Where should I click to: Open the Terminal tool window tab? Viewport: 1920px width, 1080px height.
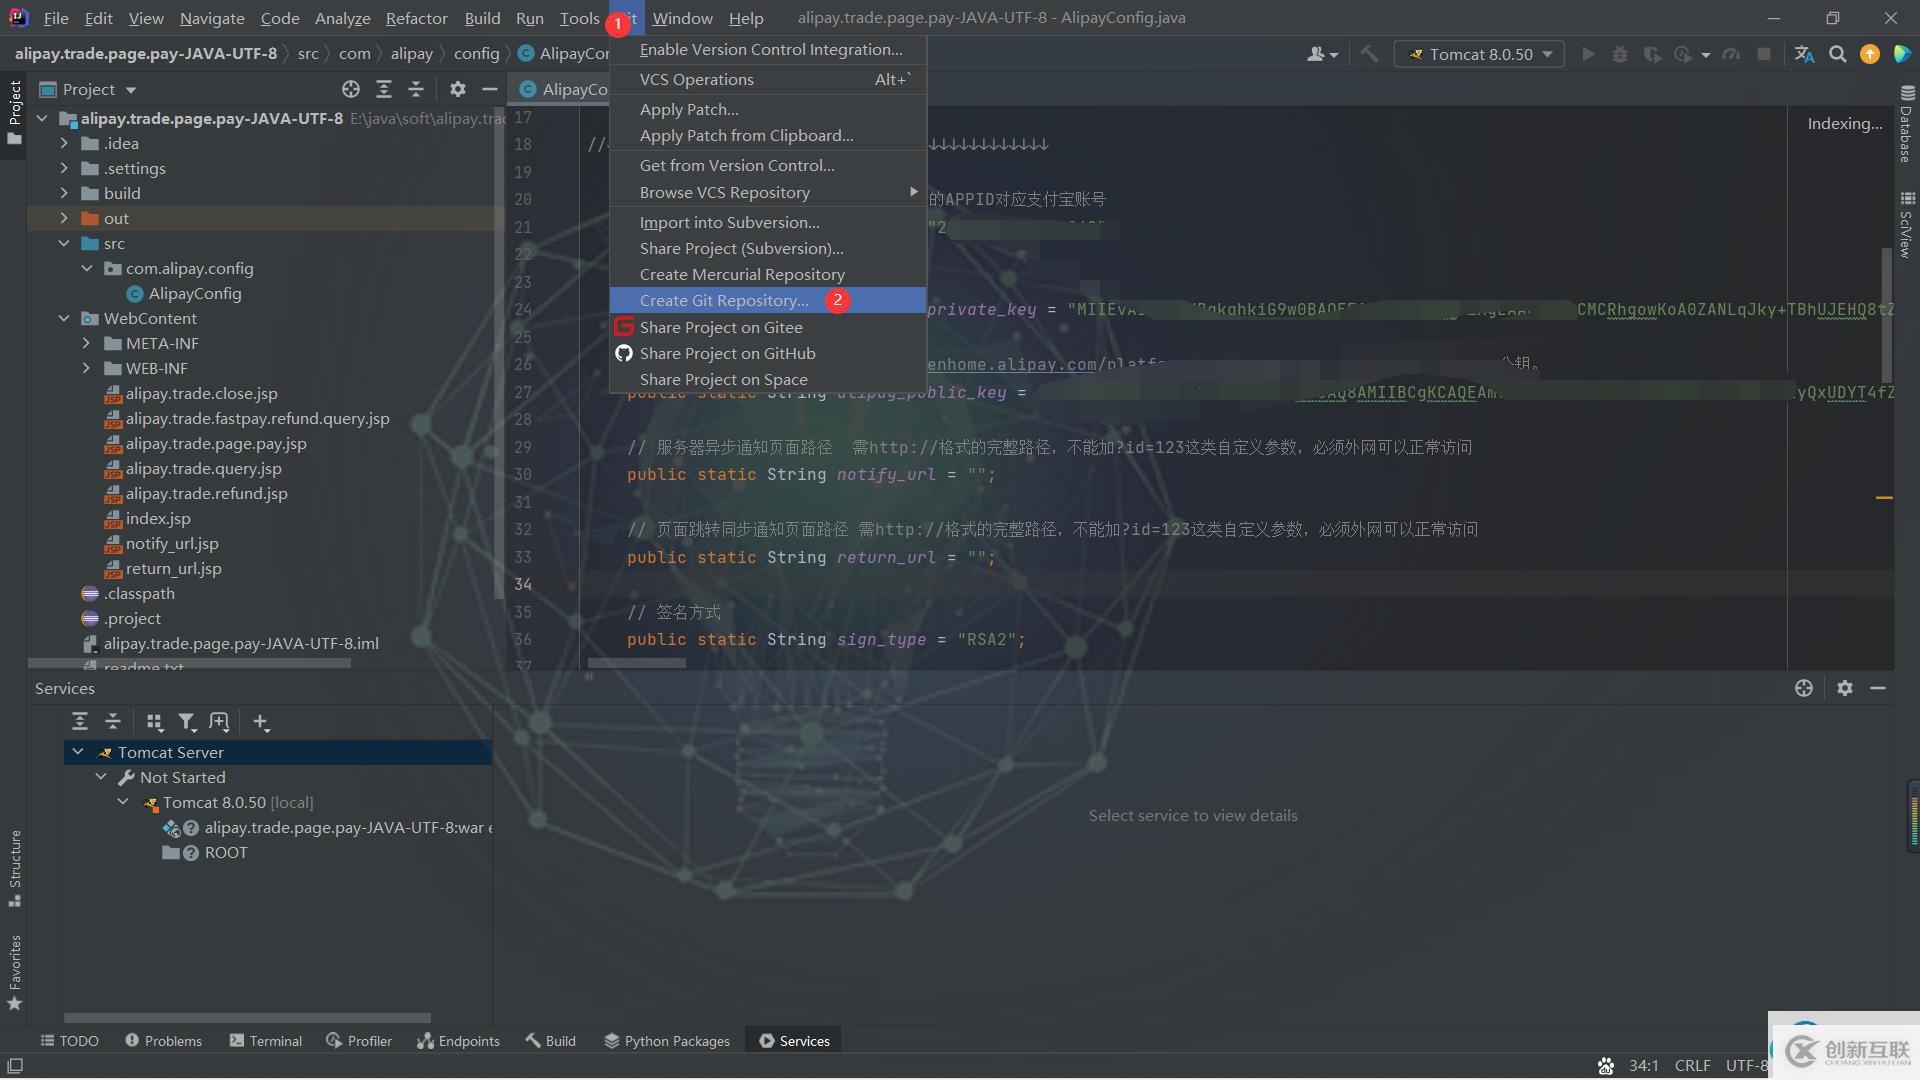click(265, 1041)
